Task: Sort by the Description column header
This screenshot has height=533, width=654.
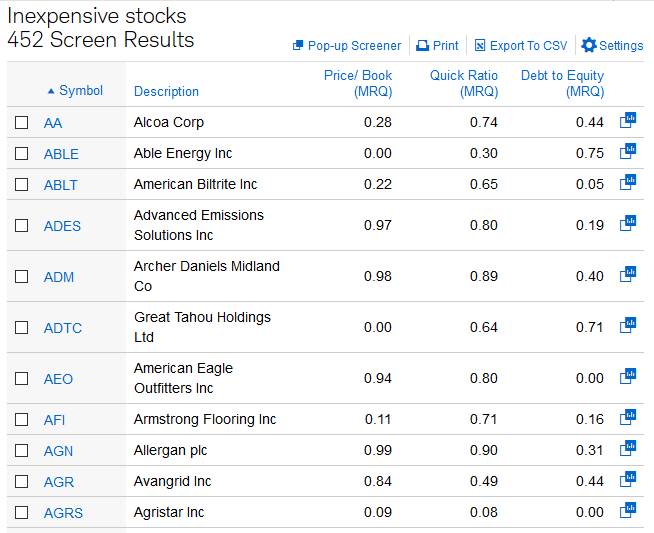Action: pos(166,91)
